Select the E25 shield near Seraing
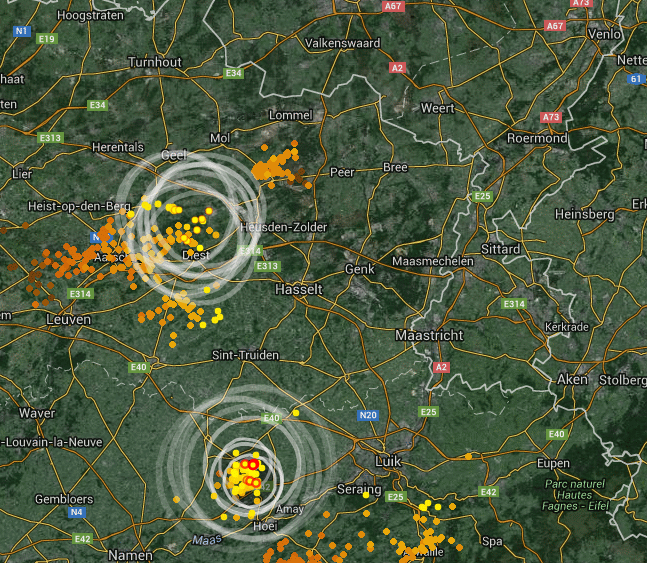 pos(395,497)
